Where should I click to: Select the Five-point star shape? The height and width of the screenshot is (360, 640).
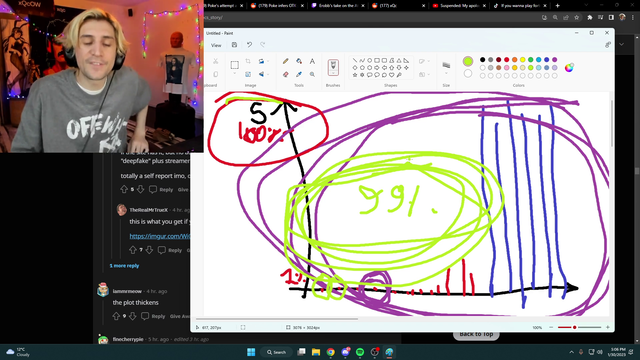[355, 75]
